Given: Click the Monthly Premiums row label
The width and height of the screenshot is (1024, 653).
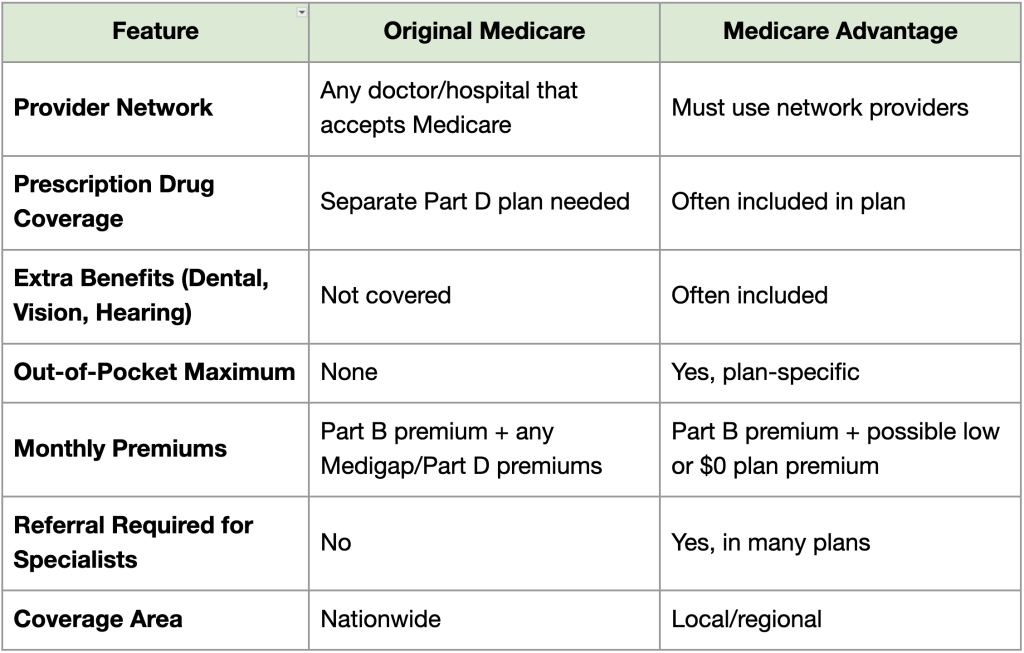Looking at the screenshot, I should click(x=120, y=449).
